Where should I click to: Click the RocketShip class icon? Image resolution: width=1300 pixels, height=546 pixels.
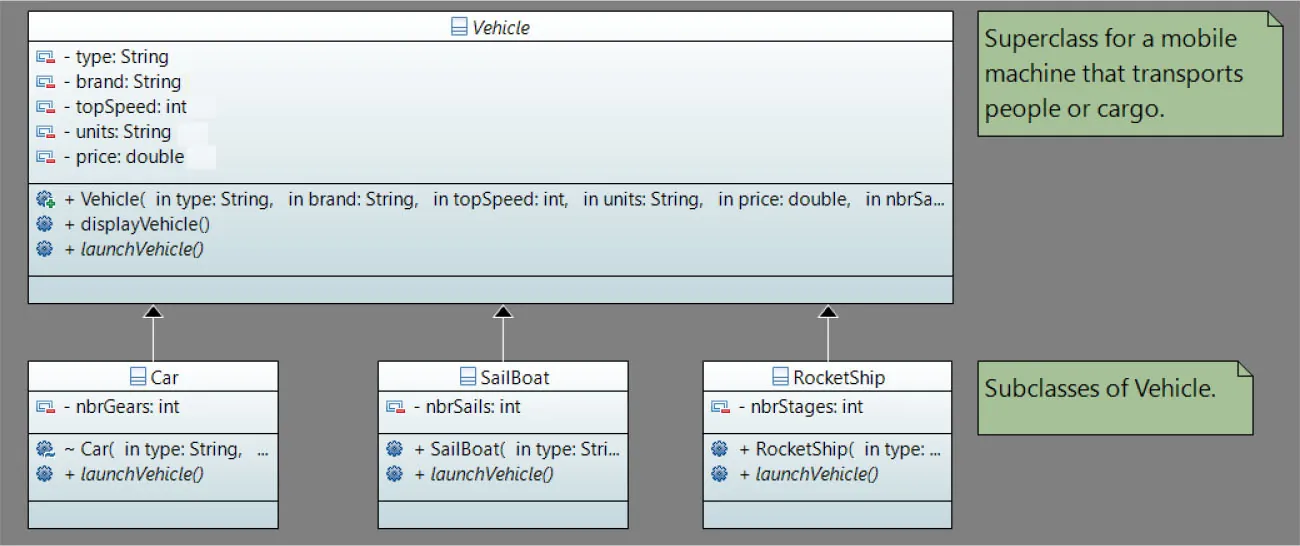(781, 377)
